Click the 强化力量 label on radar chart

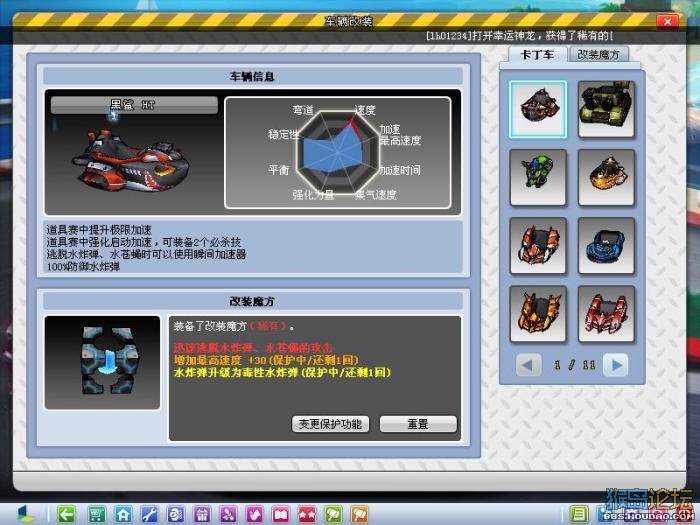(313, 195)
